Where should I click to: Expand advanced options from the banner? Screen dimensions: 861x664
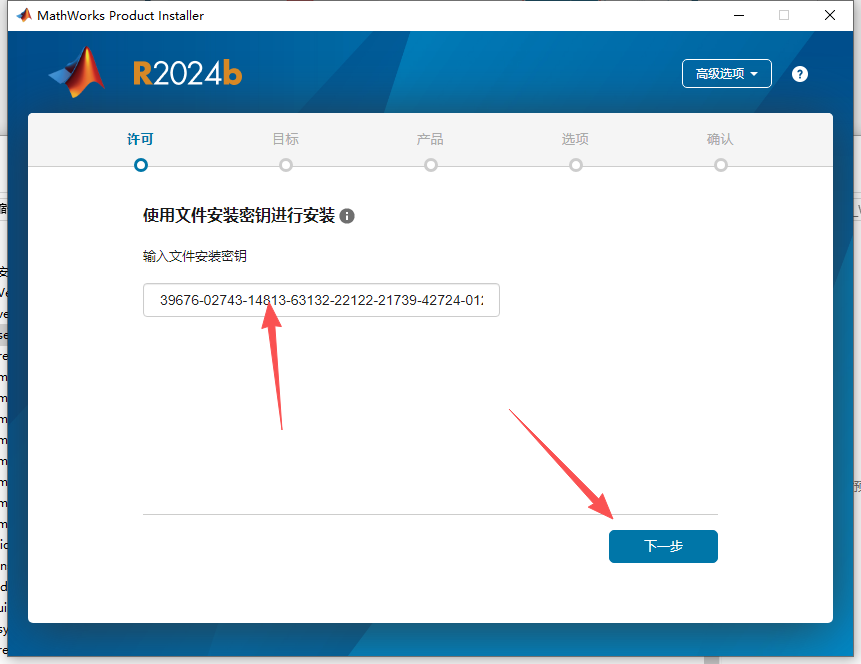726,73
